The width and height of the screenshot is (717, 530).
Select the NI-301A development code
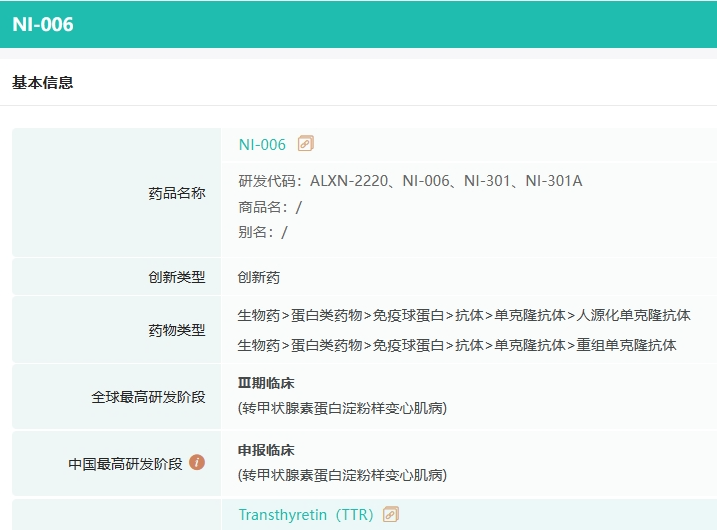click(554, 181)
